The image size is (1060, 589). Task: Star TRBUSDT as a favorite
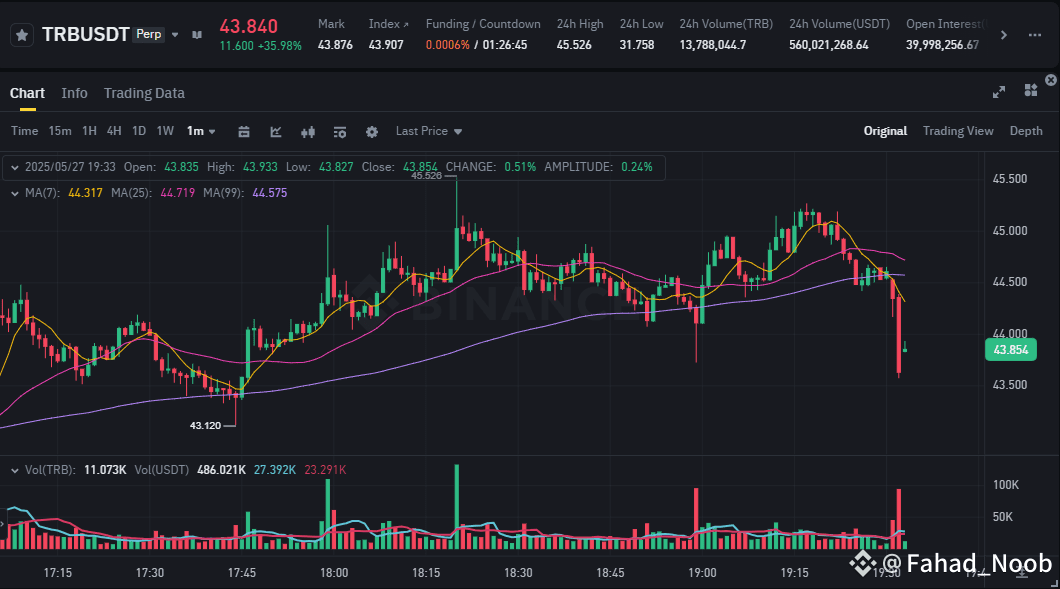click(22, 35)
